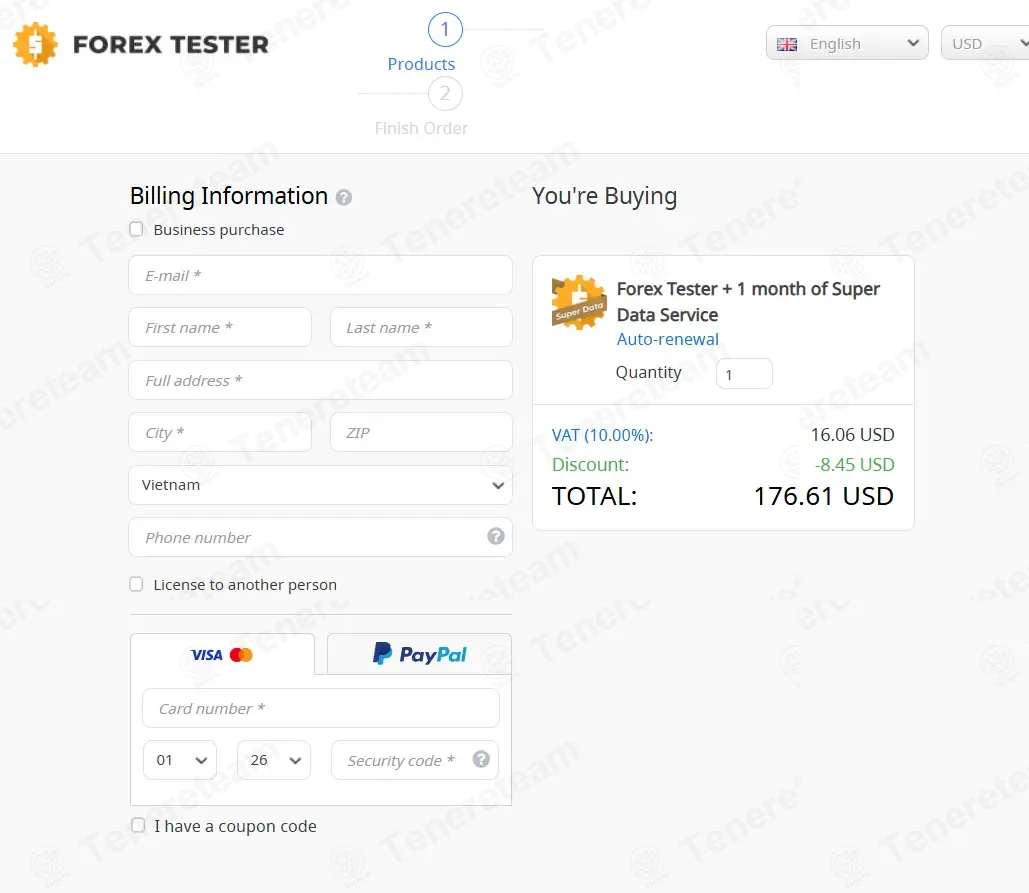This screenshot has height=893, width=1029.
Task: Check the I have a coupon code box
Action: pos(138,825)
